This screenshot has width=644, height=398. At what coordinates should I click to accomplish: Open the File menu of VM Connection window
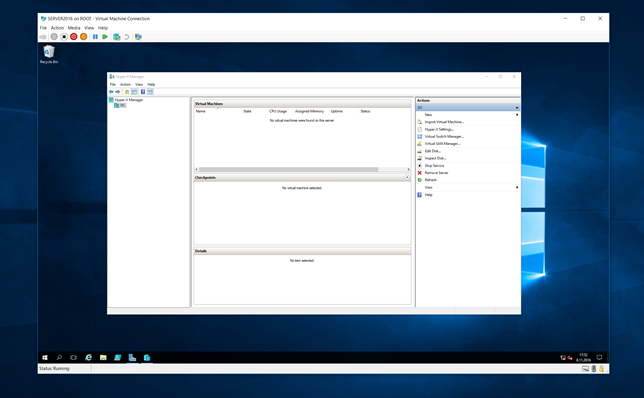point(43,28)
